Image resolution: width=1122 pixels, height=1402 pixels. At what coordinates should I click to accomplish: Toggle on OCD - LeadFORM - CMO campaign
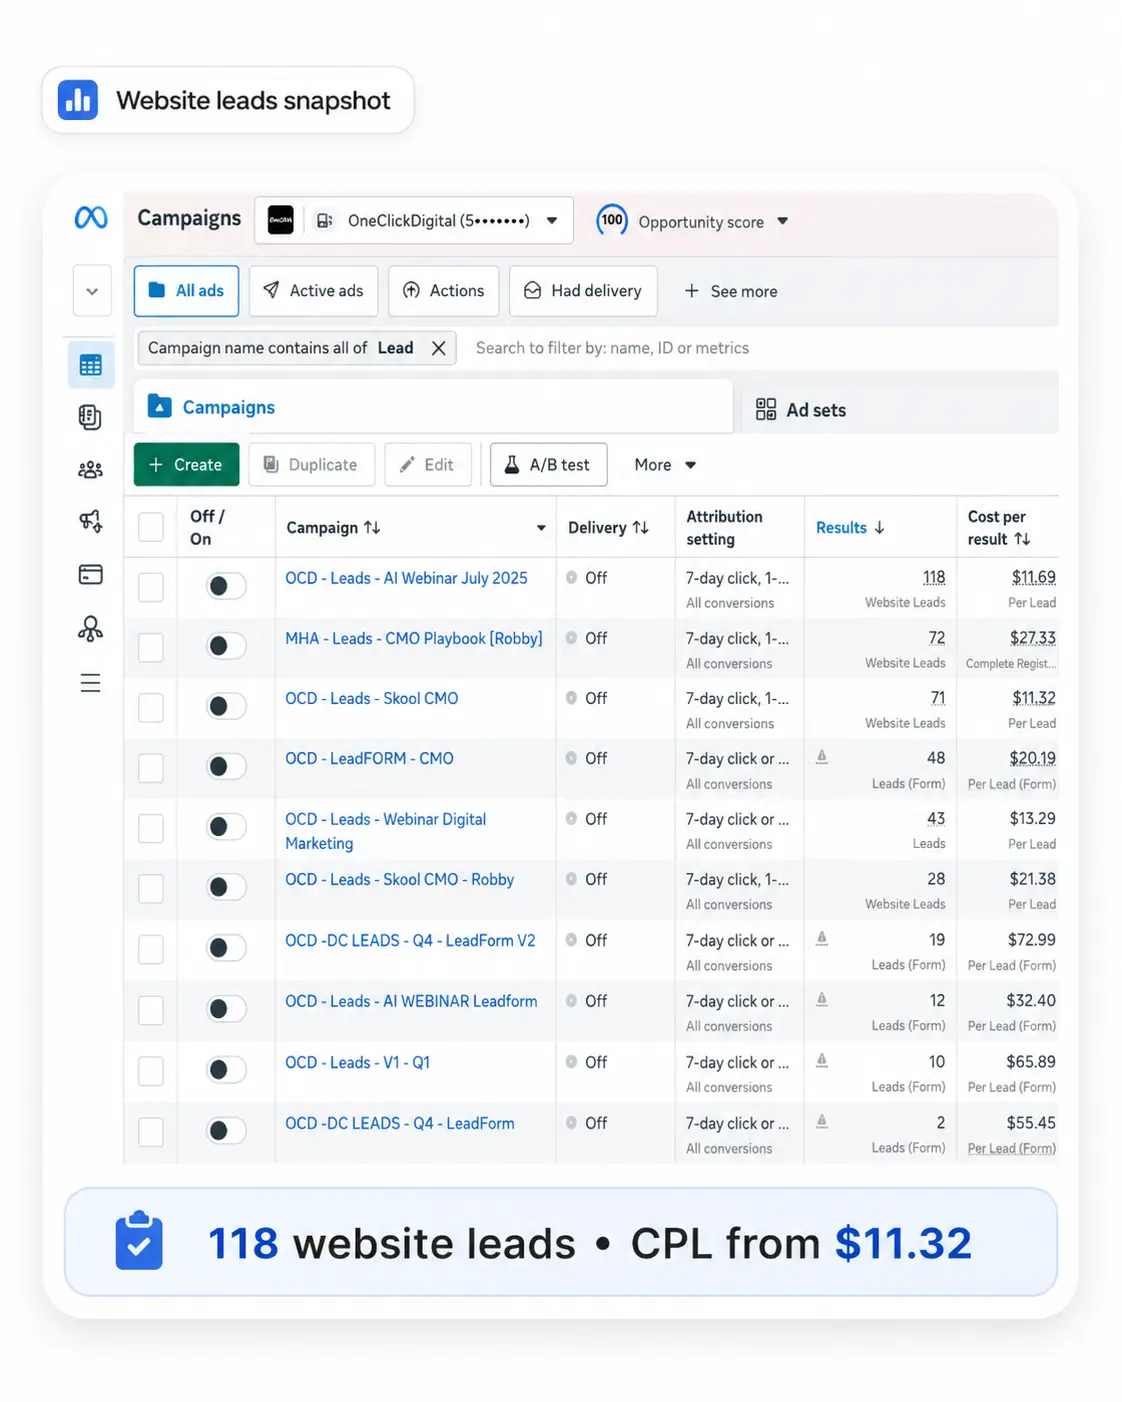226,766
